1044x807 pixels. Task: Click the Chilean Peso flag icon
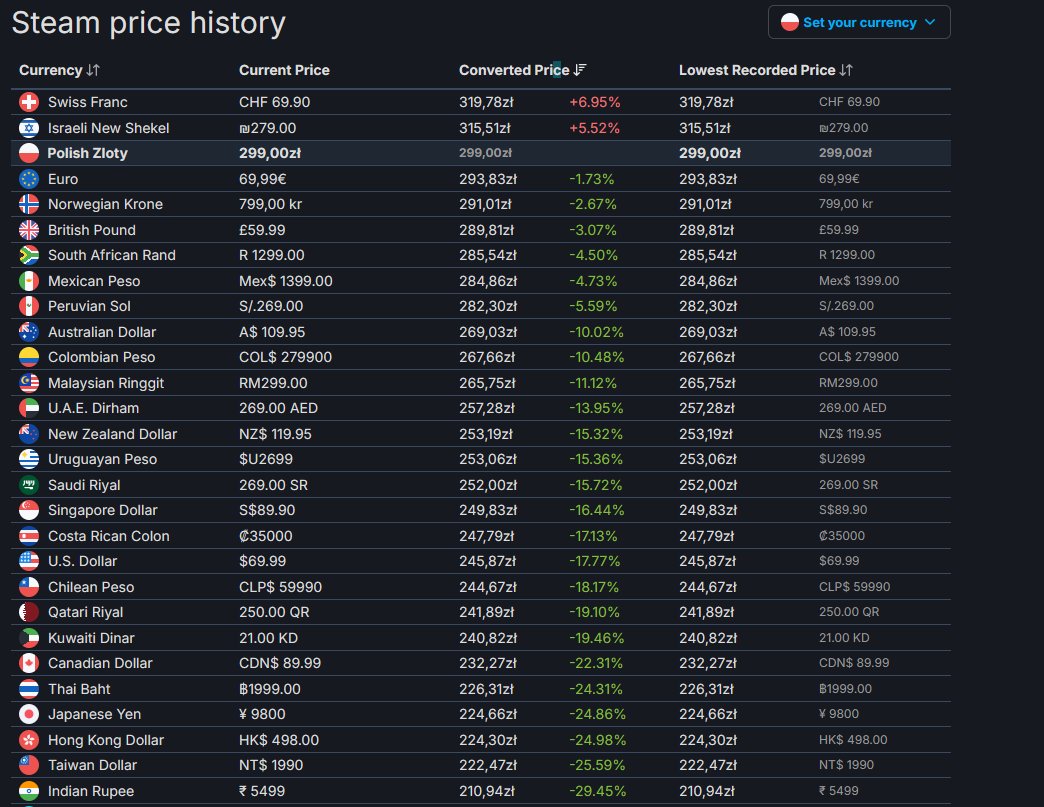click(x=29, y=587)
